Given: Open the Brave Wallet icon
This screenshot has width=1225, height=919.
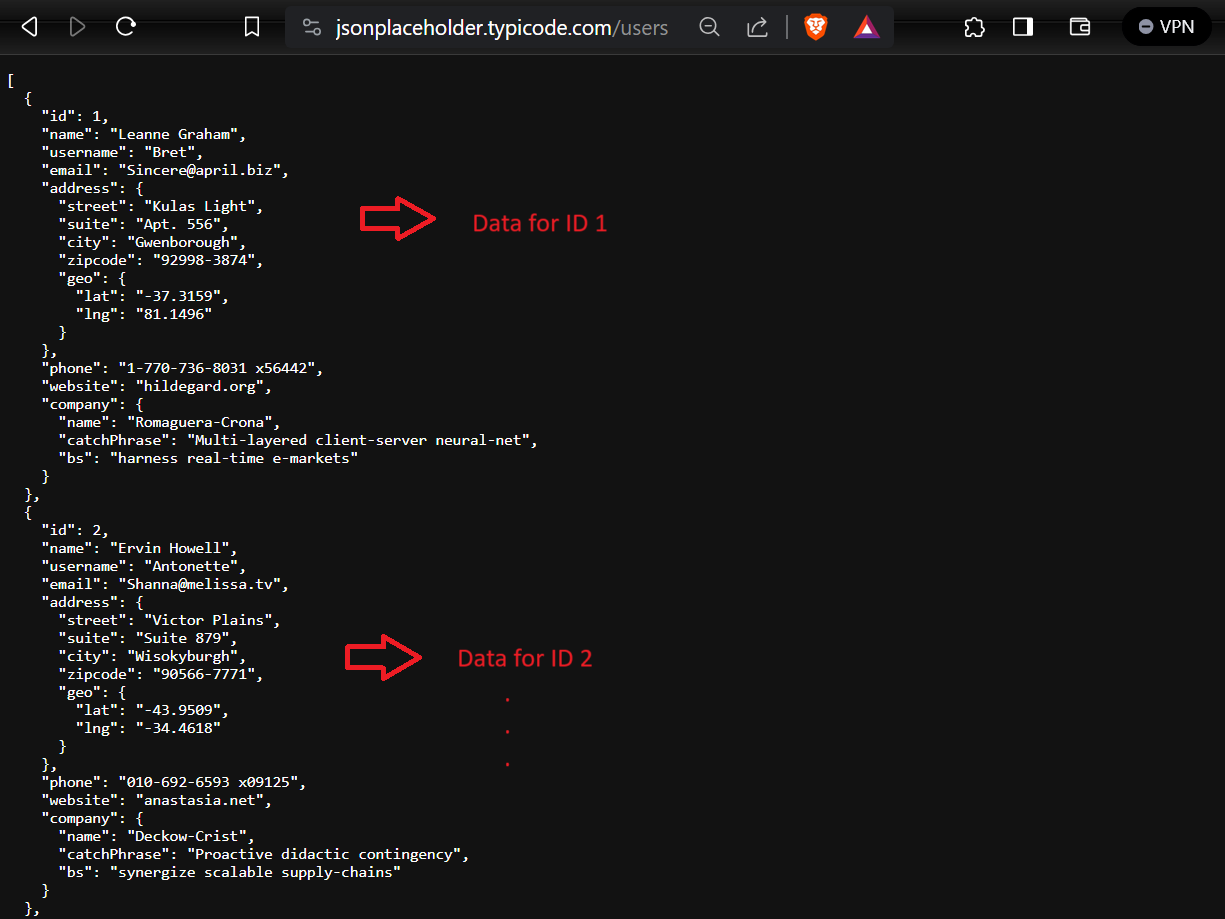Looking at the screenshot, I should click(x=1079, y=27).
